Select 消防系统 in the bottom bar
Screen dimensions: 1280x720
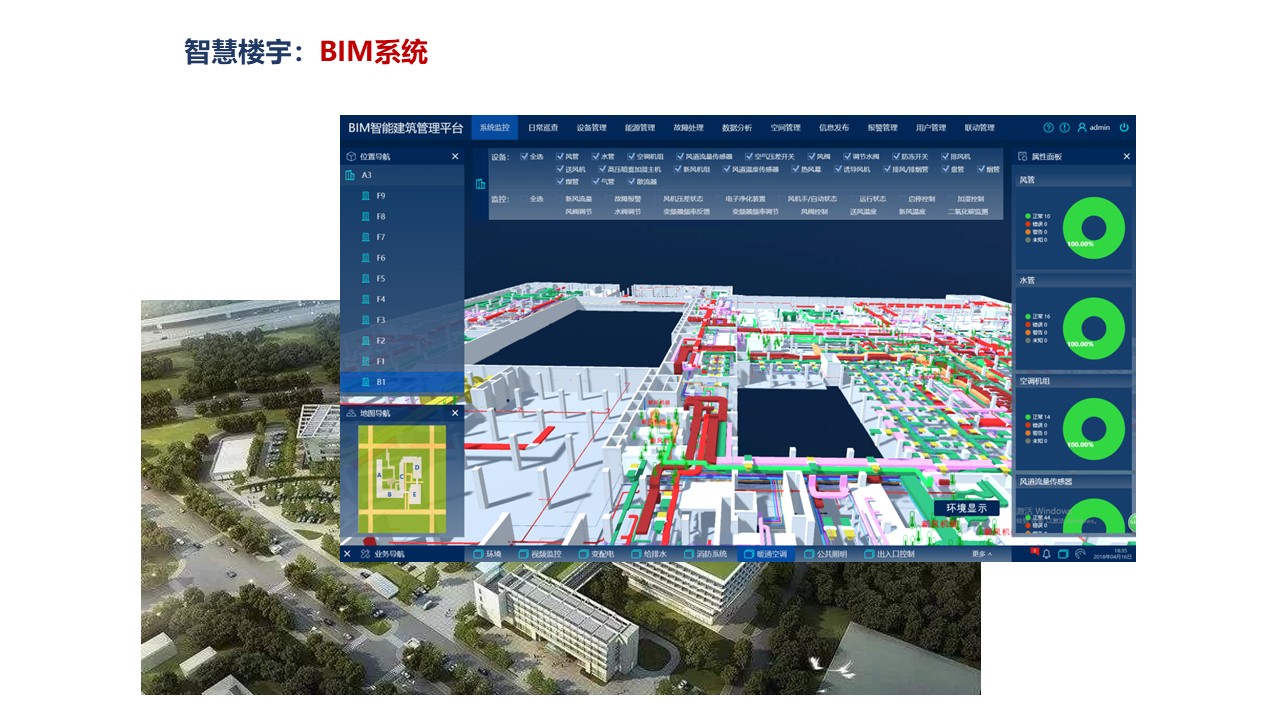click(x=705, y=554)
